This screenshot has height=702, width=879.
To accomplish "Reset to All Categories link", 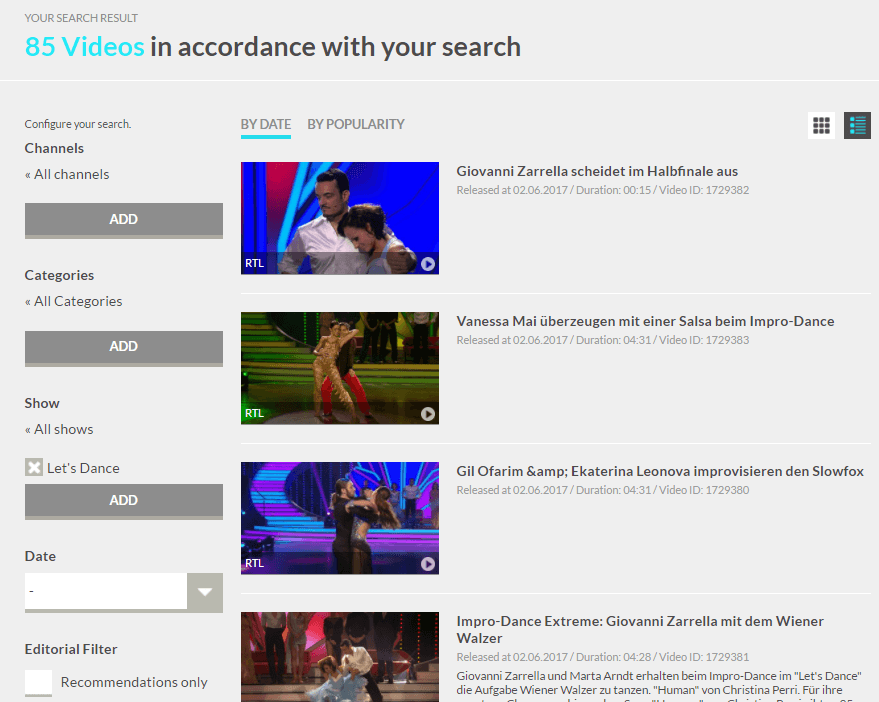I will [x=78, y=301].
